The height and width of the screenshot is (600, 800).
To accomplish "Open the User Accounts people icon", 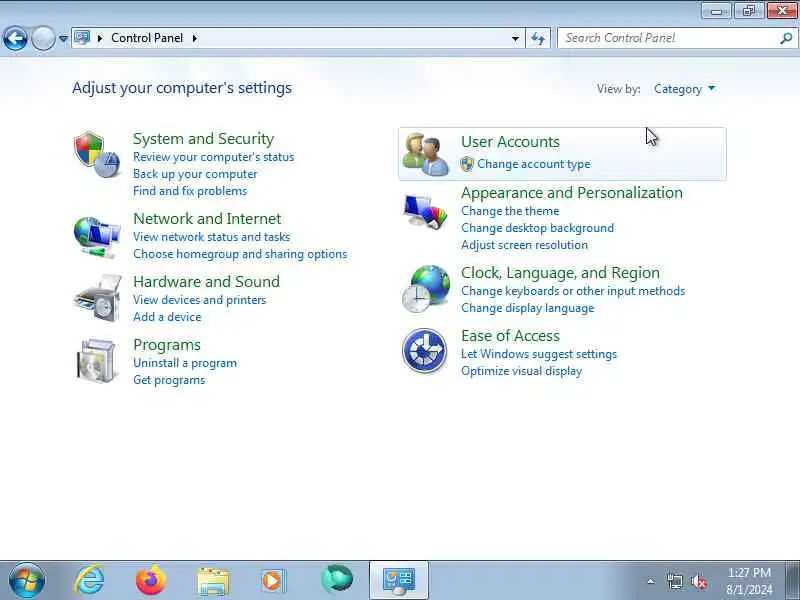I will [426, 155].
